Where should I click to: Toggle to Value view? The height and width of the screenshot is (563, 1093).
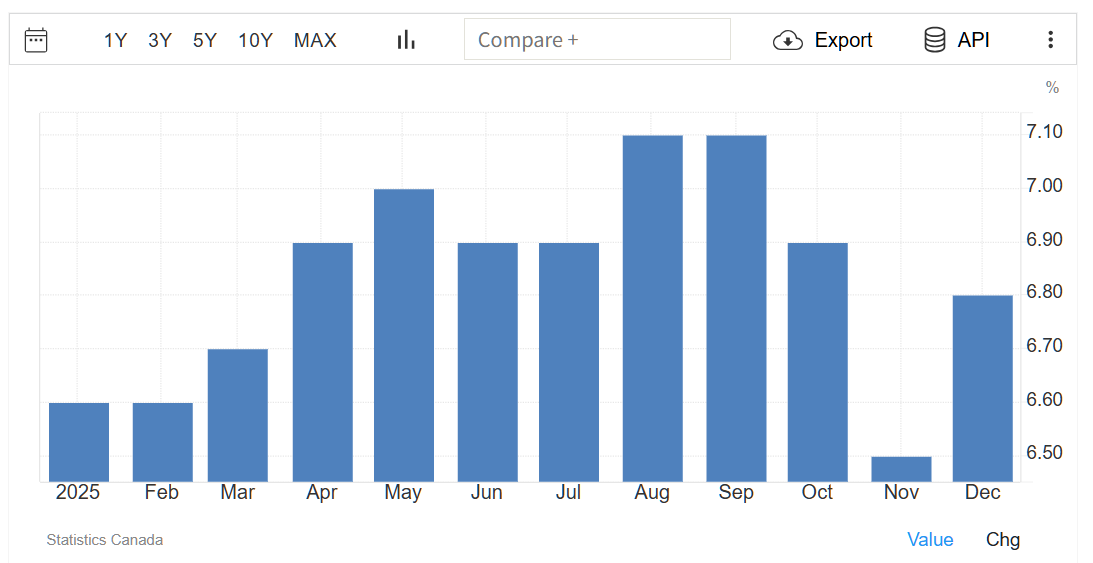point(930,540)
